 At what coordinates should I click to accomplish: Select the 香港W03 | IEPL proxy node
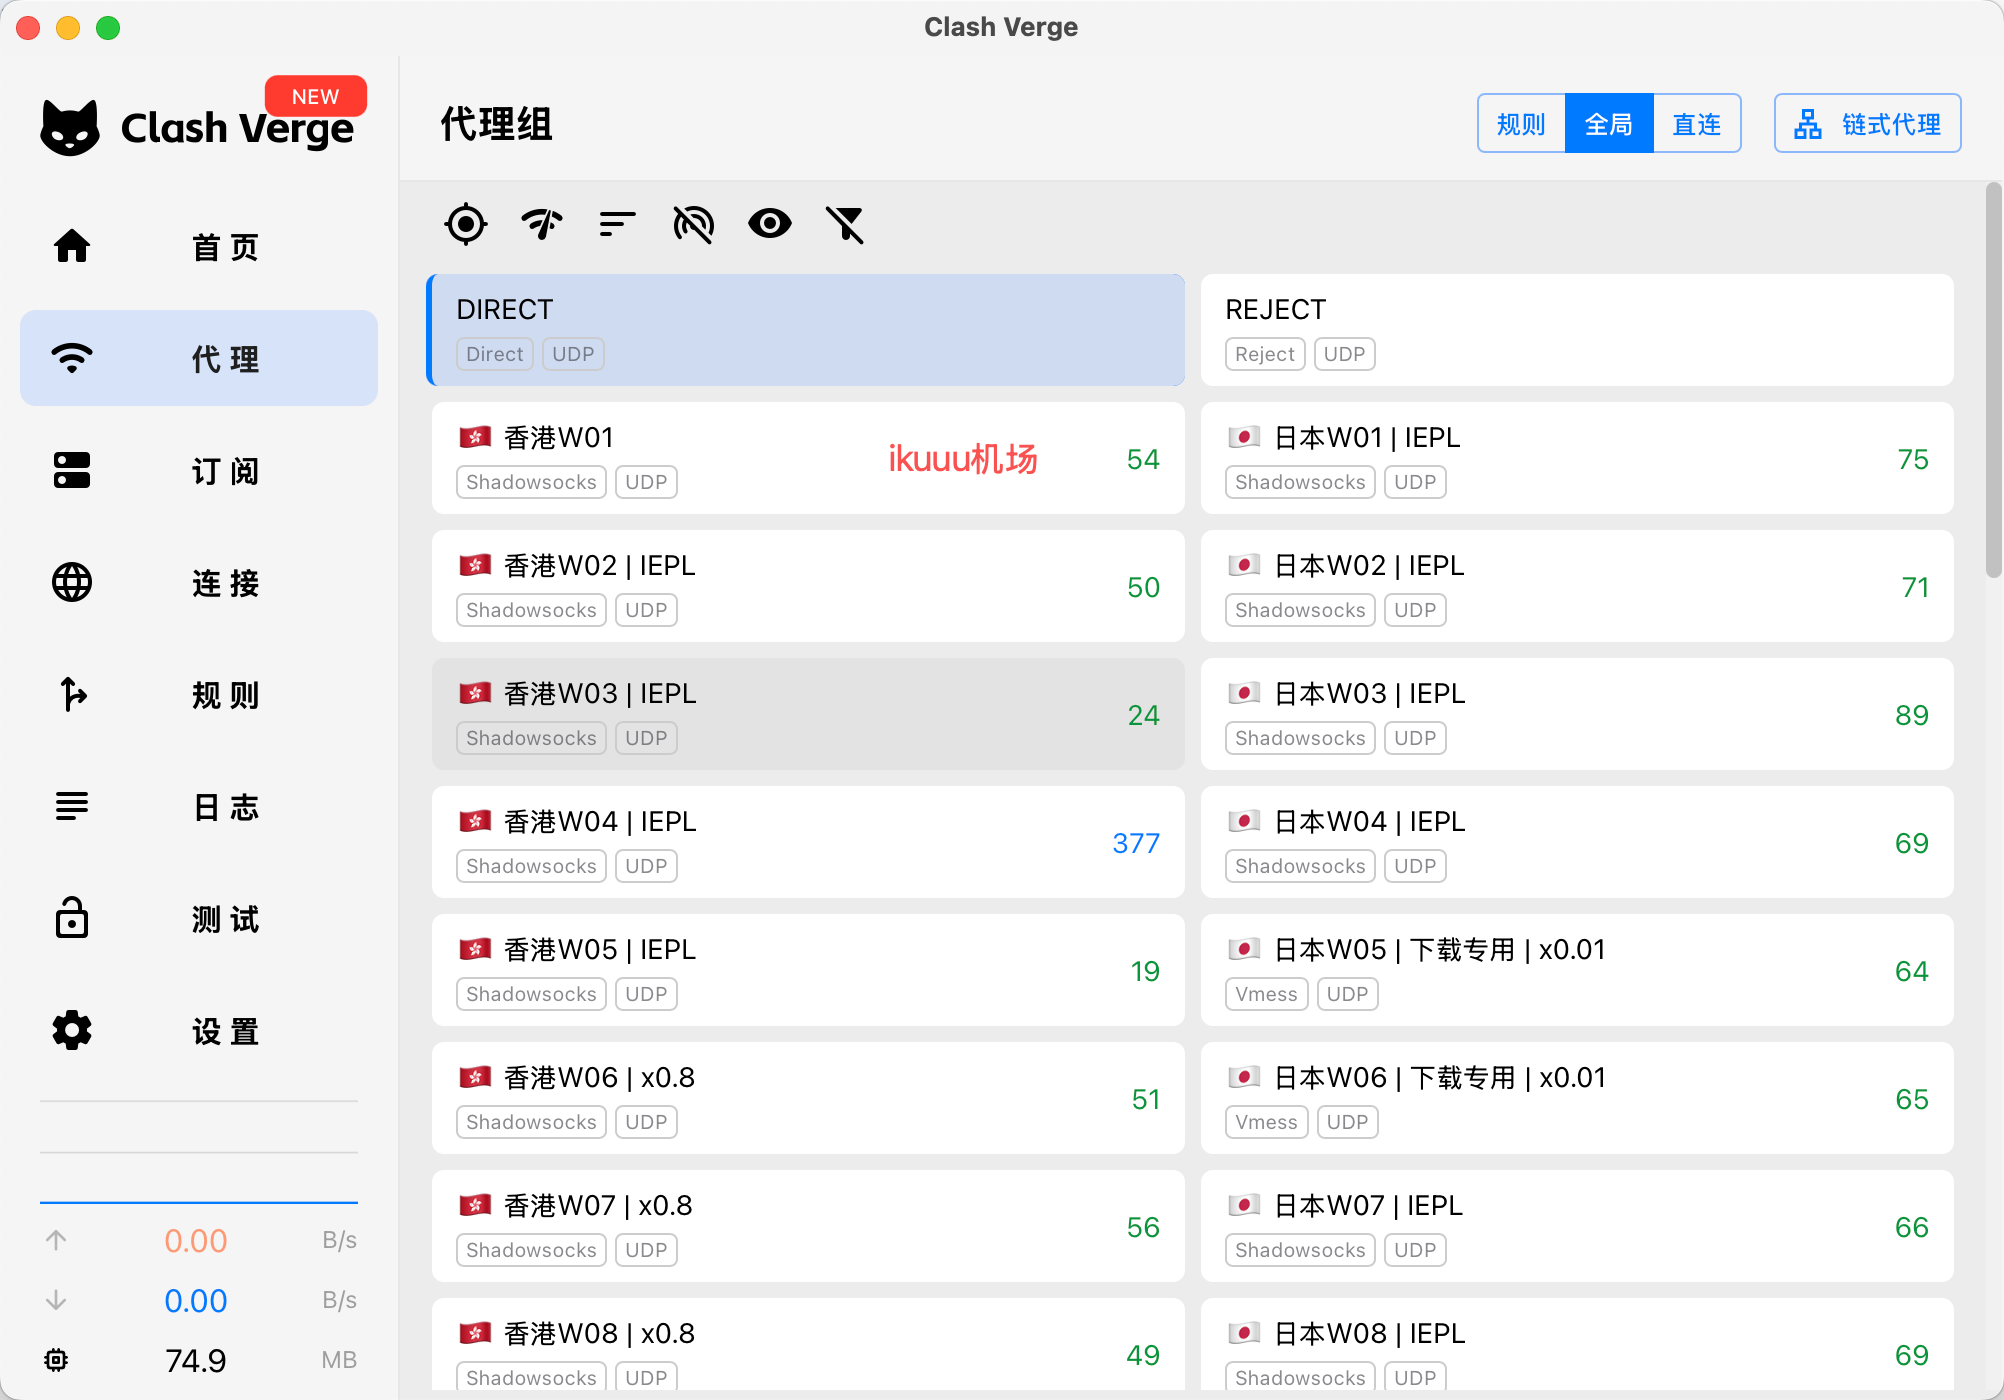tap(808, 714)
